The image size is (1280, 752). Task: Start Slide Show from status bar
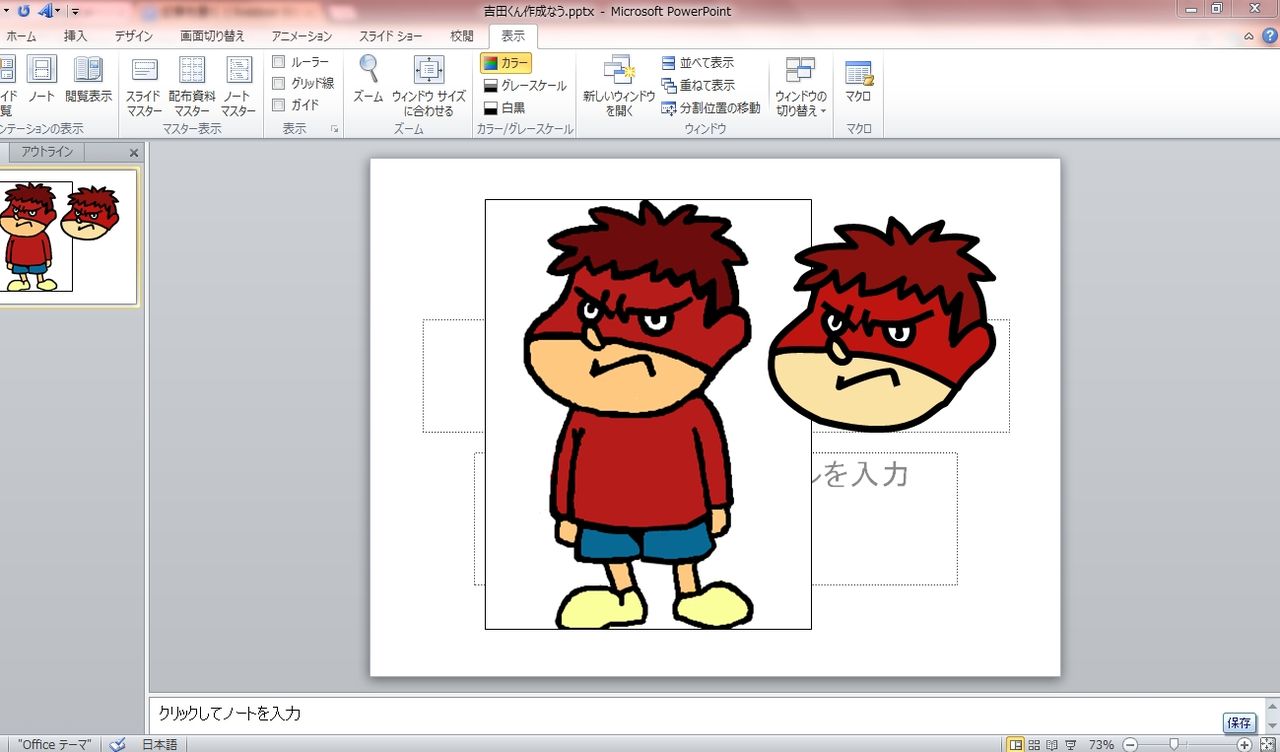coord(1069,745)
